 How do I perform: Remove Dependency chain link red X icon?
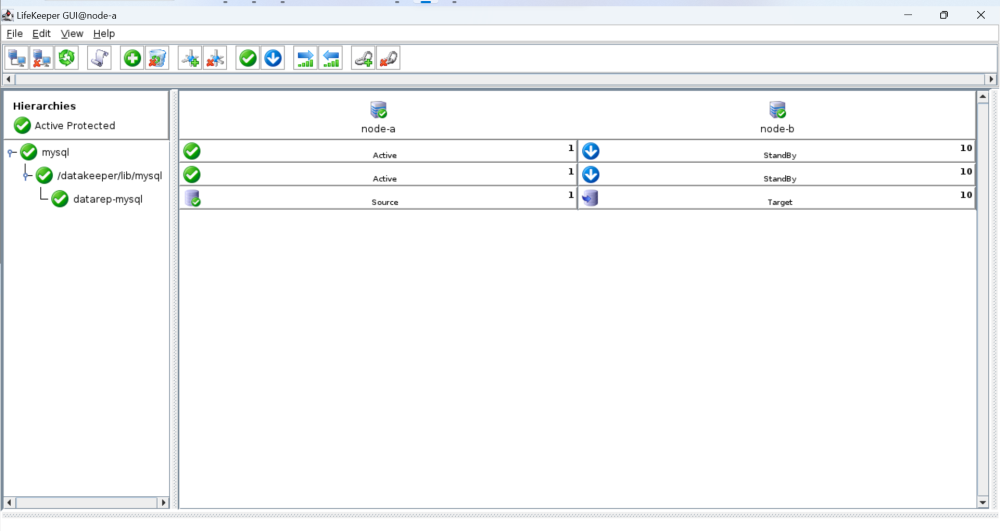click(388, 59)
